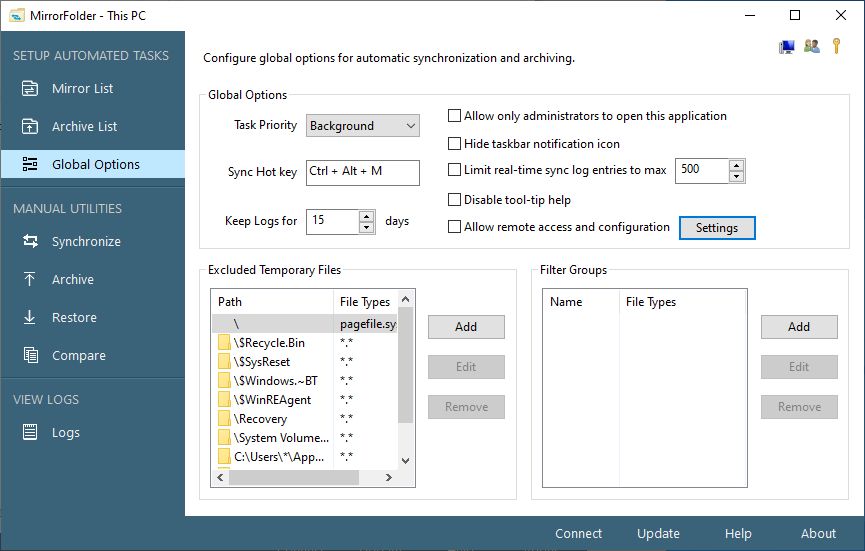This screenshot has width=865, height=551.
Task: Click the \$Windows.~BT folder icon
Action: [x=224, y=381]
